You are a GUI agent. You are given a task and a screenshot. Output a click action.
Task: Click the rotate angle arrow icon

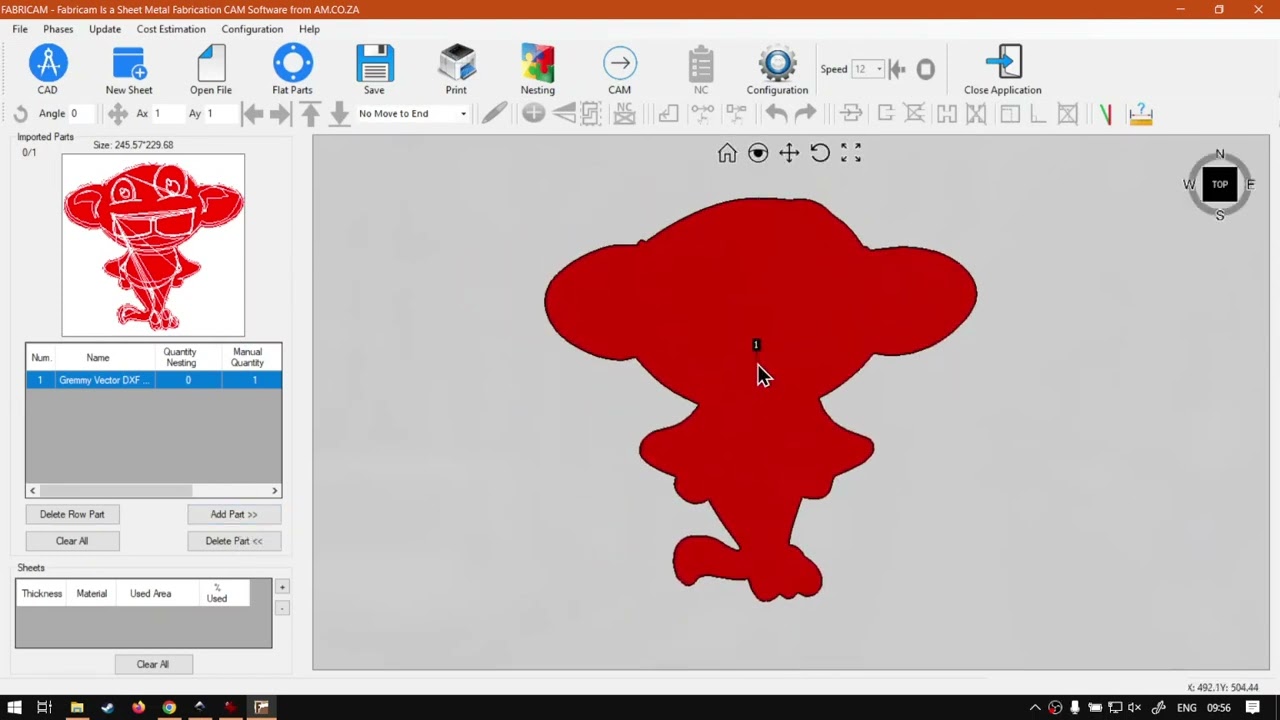(20, 114)
